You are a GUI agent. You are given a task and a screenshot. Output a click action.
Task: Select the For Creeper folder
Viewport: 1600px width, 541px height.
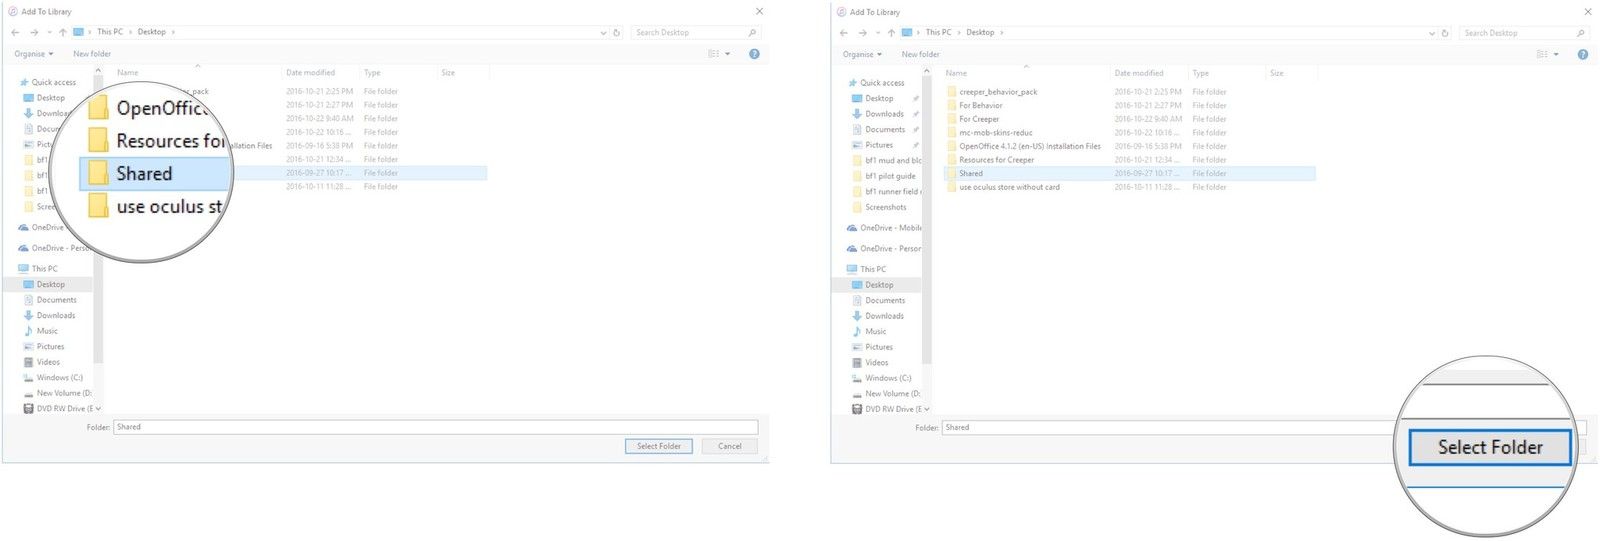(979, 119)
